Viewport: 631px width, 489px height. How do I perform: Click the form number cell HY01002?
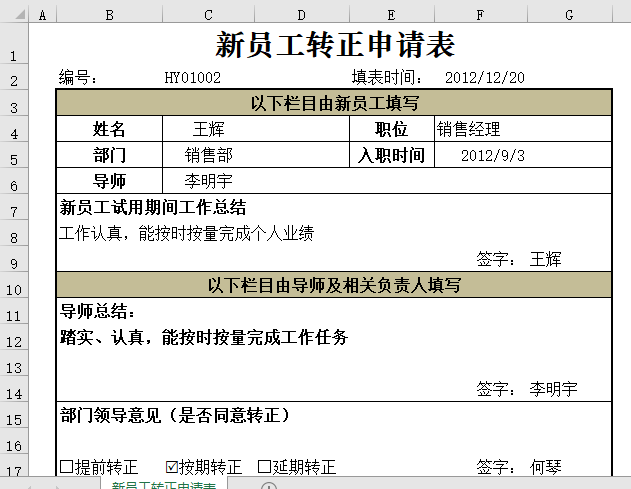192,77
